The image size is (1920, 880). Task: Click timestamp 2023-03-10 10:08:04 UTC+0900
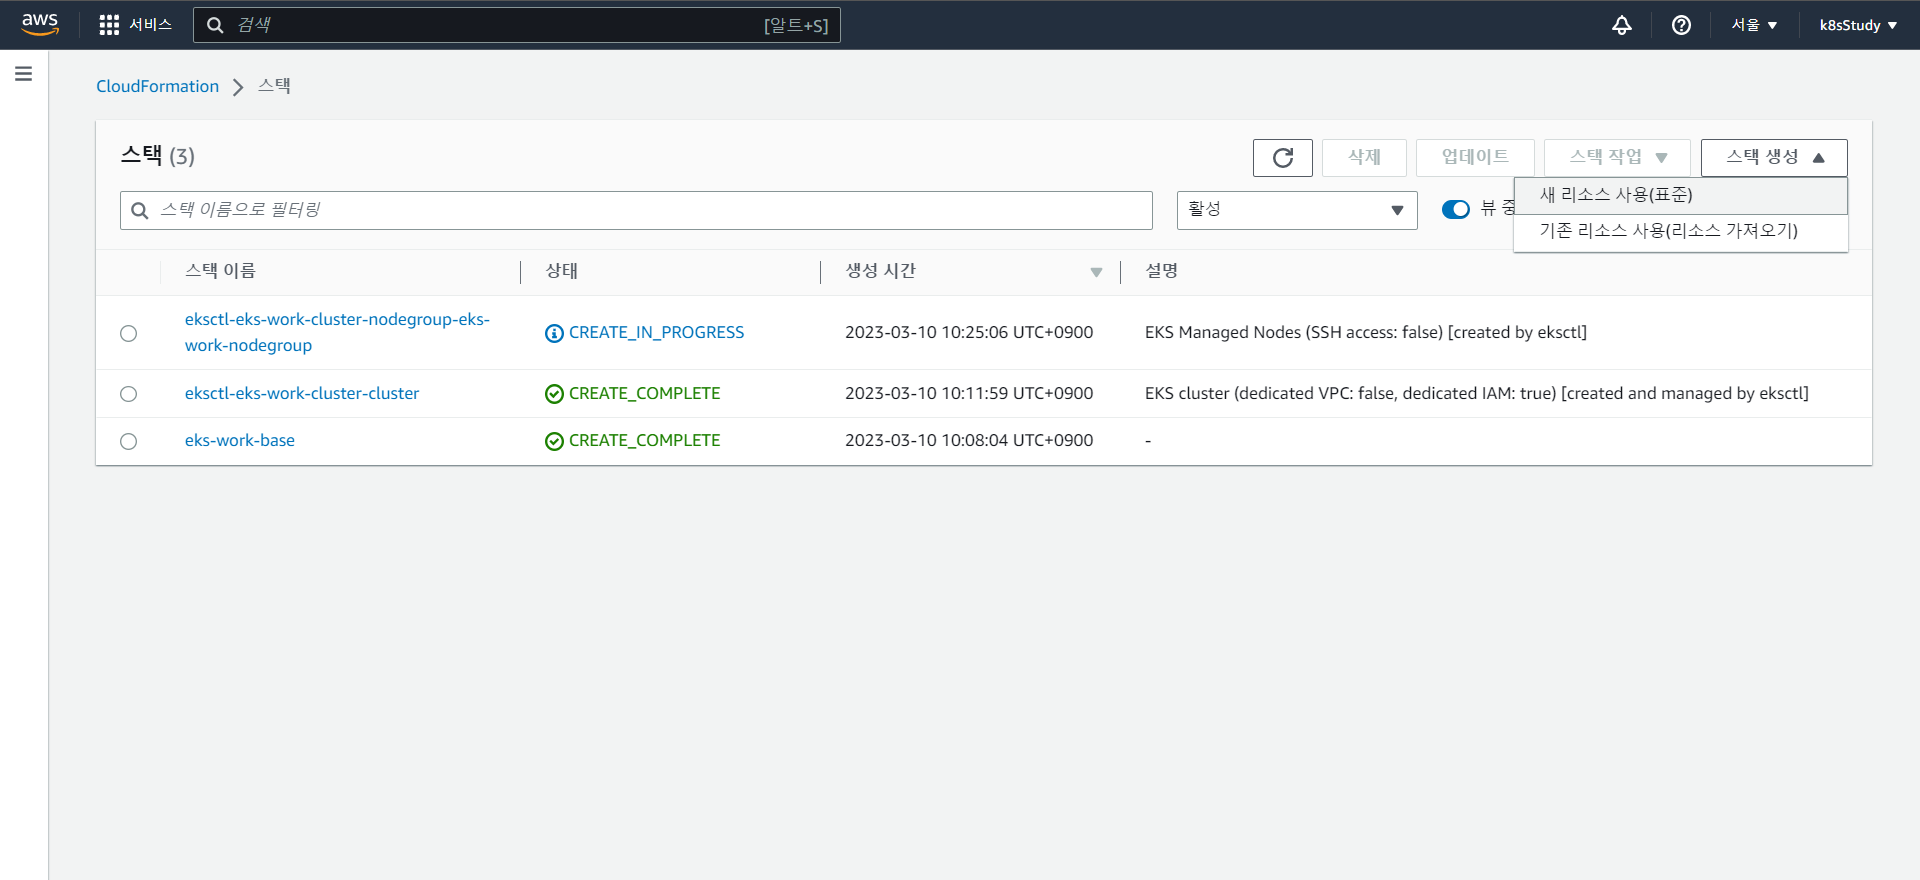[969, 441]
